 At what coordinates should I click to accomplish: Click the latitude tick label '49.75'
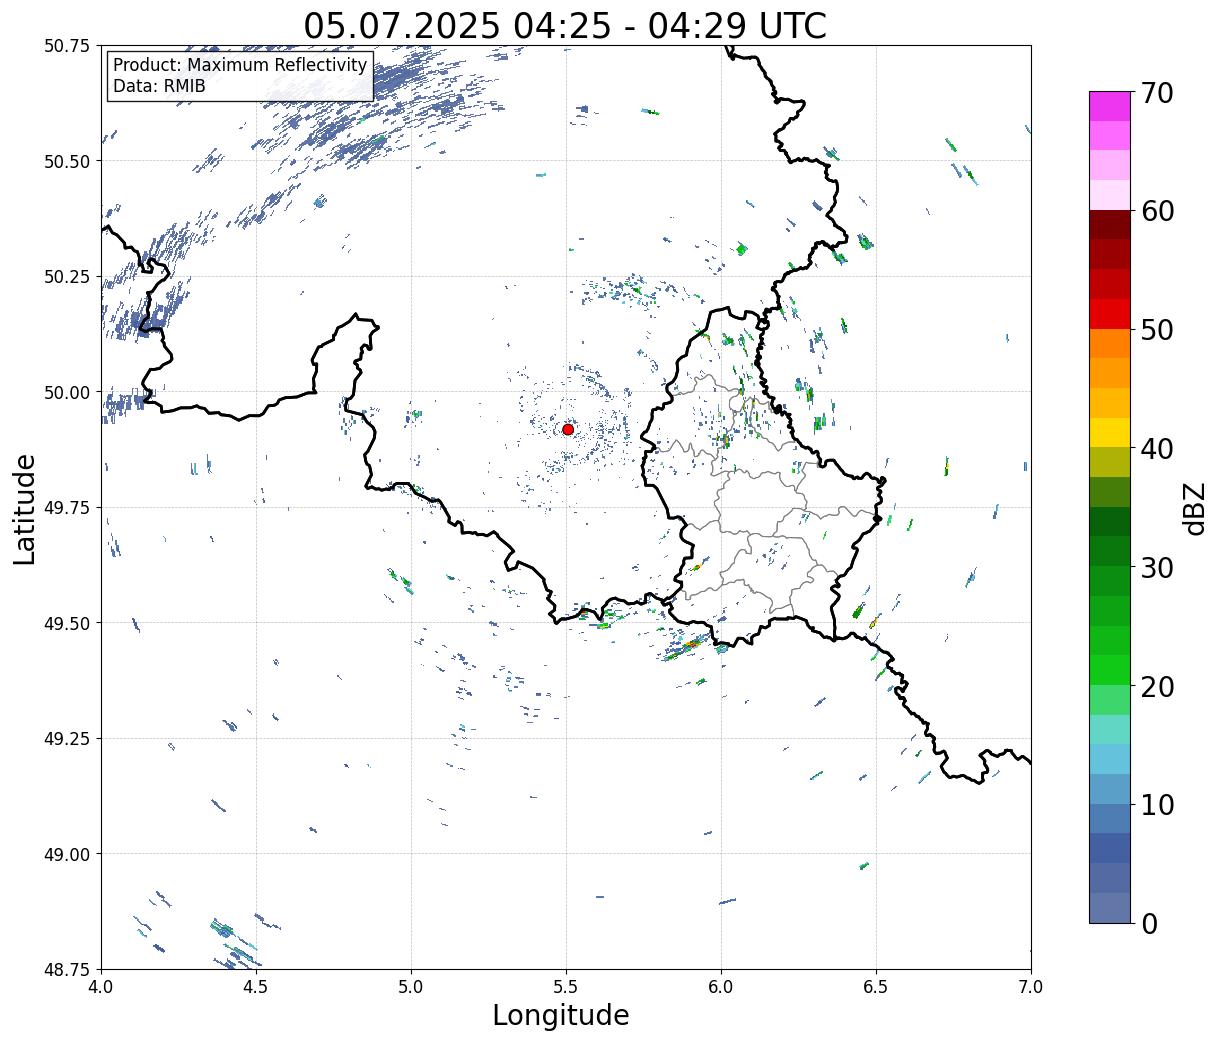click(x=67, y=508)
